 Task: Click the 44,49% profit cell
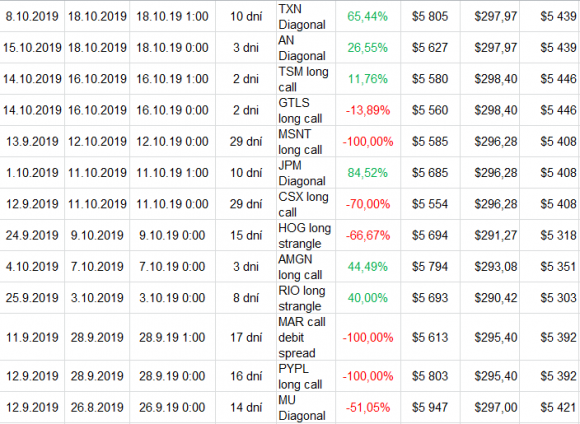click(x=368, y=266)
